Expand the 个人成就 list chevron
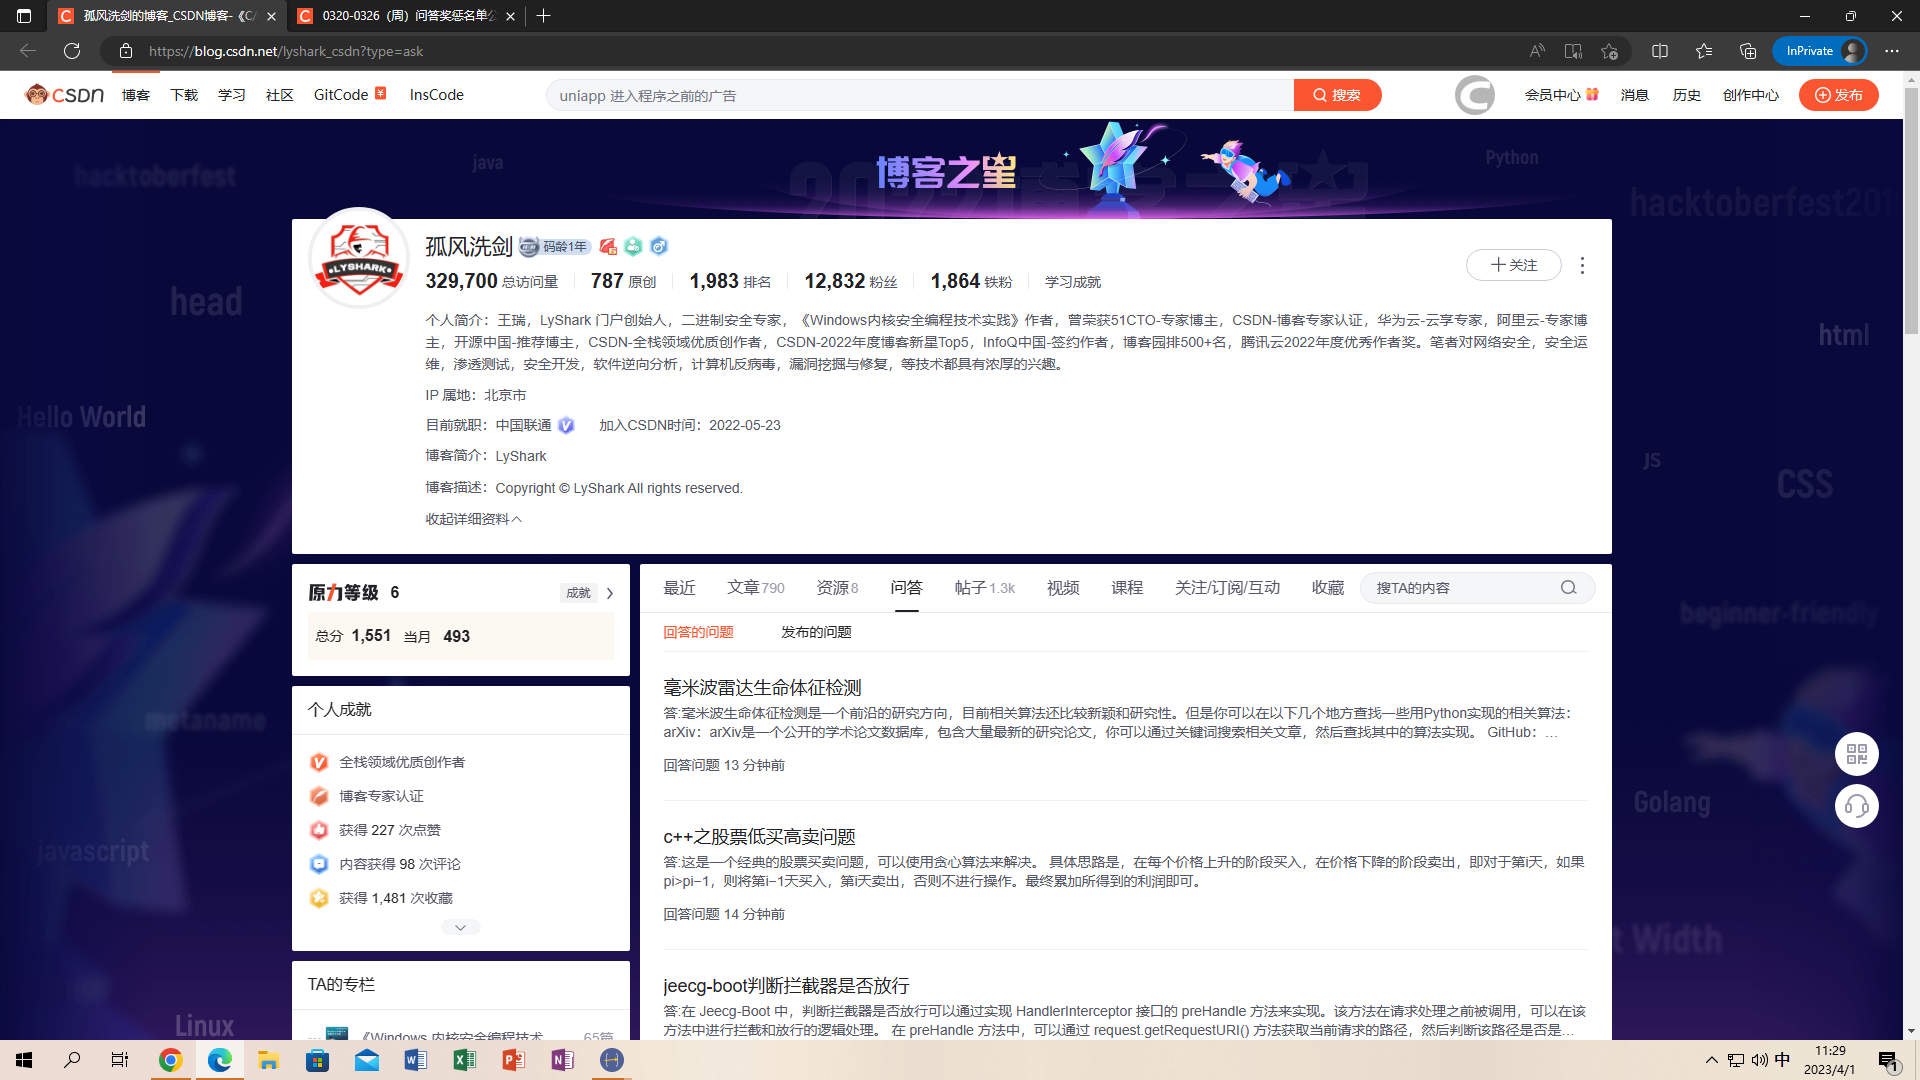Viewport: 1920px width, 1080px height. tap(460, 927)
